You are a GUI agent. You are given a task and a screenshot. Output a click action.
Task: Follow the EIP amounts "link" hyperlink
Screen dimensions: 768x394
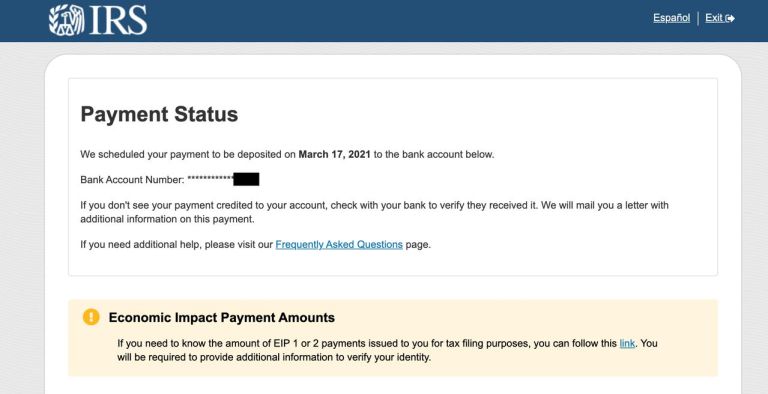point(627,343)
